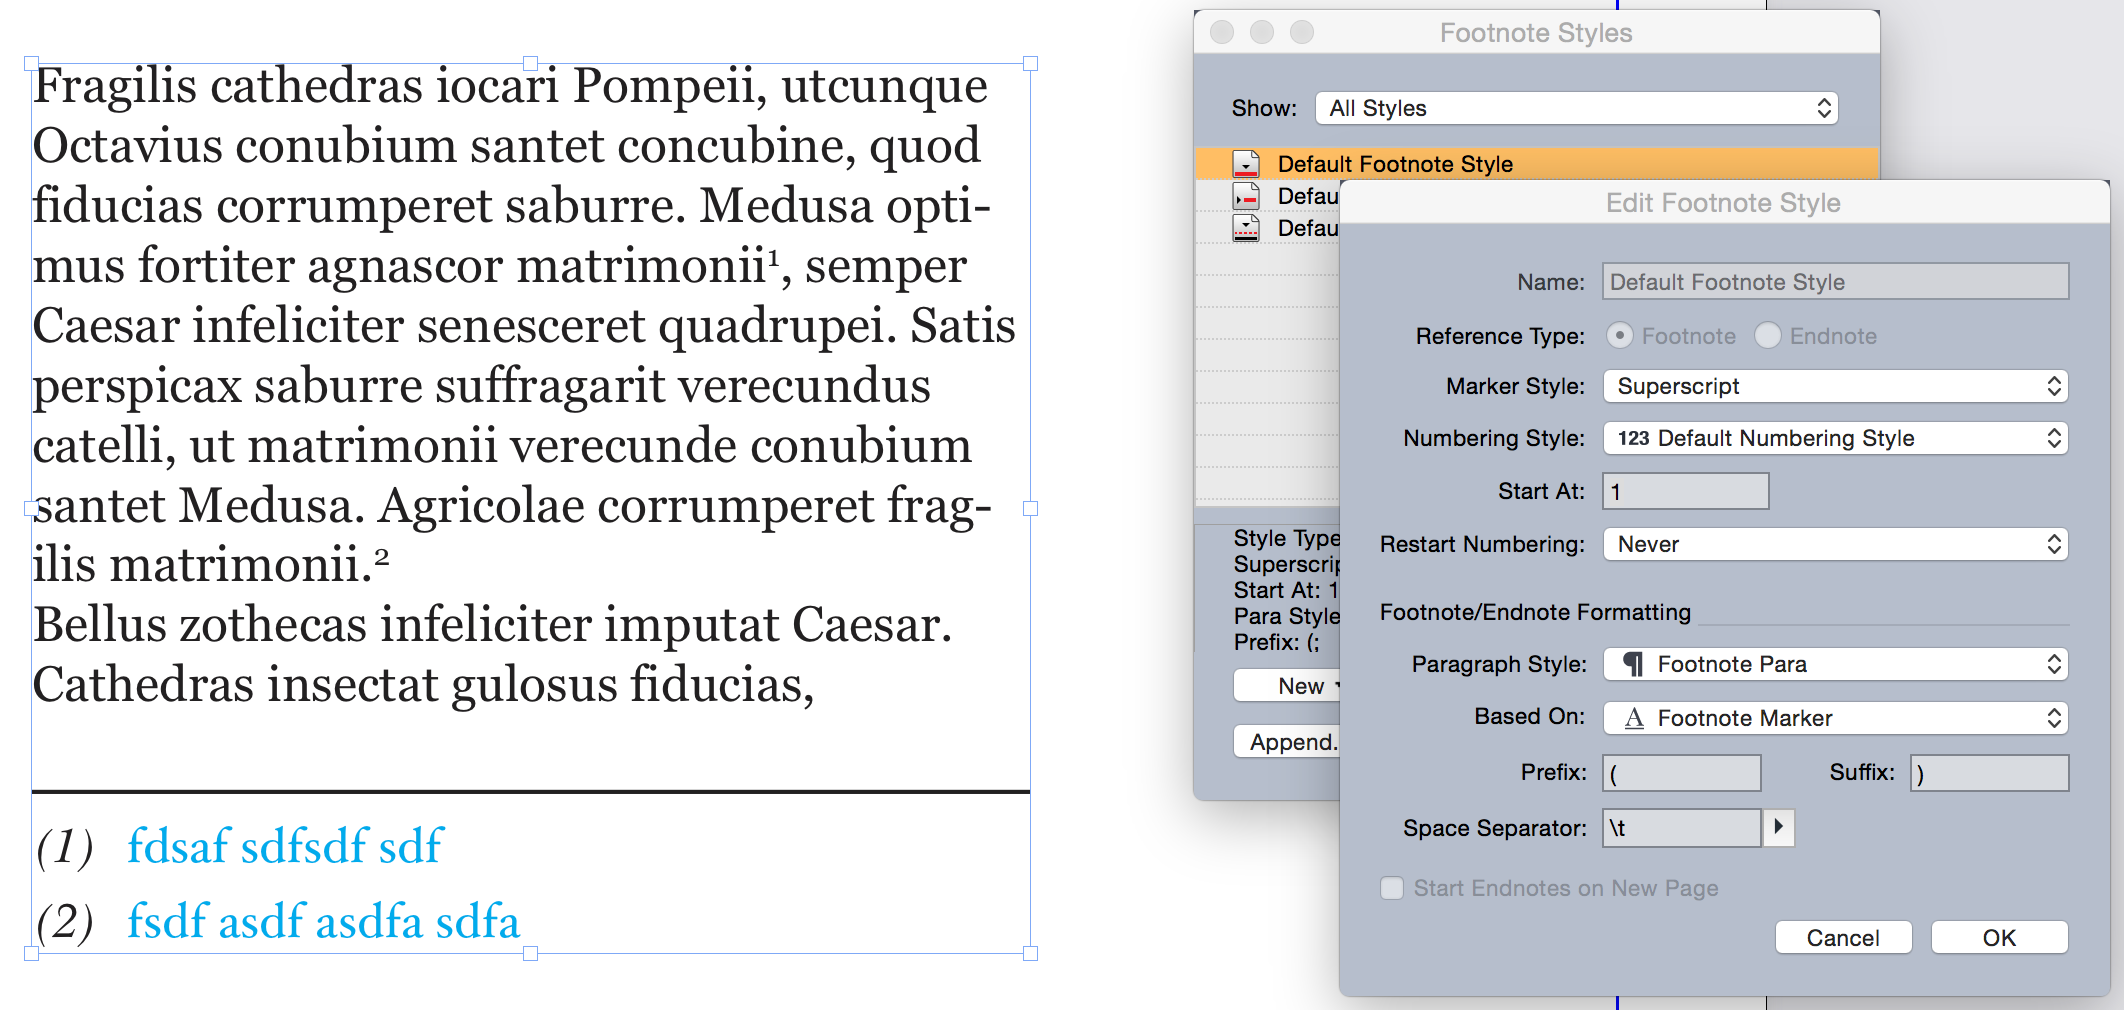
Task: Click the character style icon beside Footnote Marker
Action: click(x=1633, y=718)
